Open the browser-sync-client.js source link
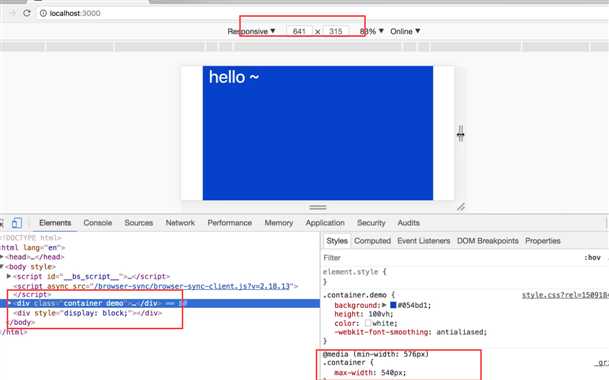Viewport: 609px width, 380px height. coord(193,286)
